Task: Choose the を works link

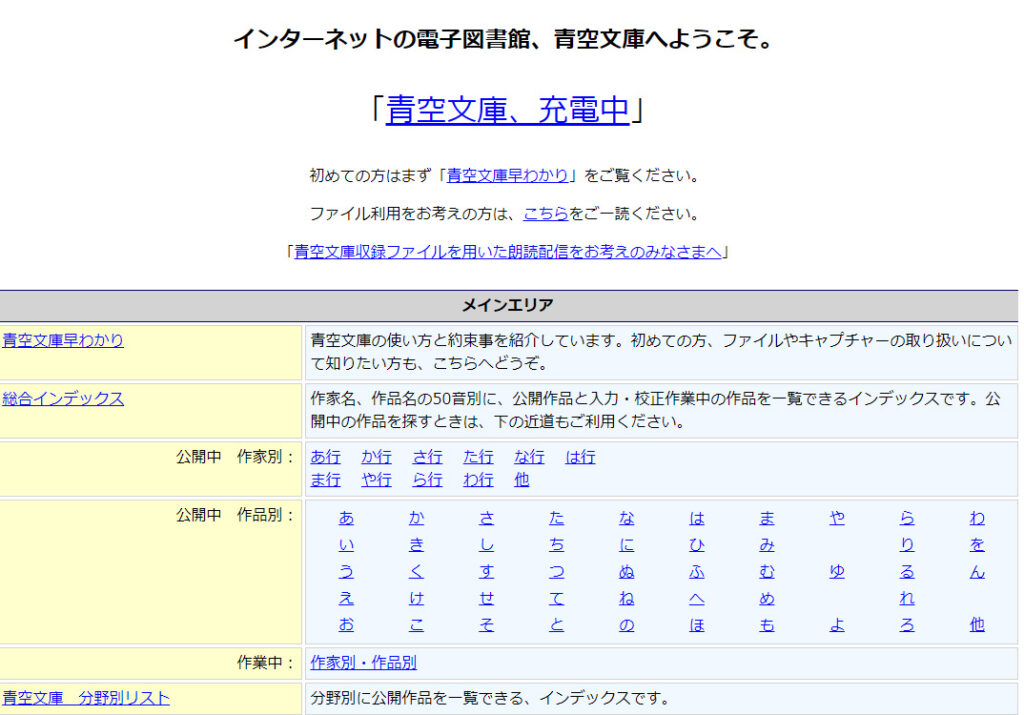Action: point(977,545)
